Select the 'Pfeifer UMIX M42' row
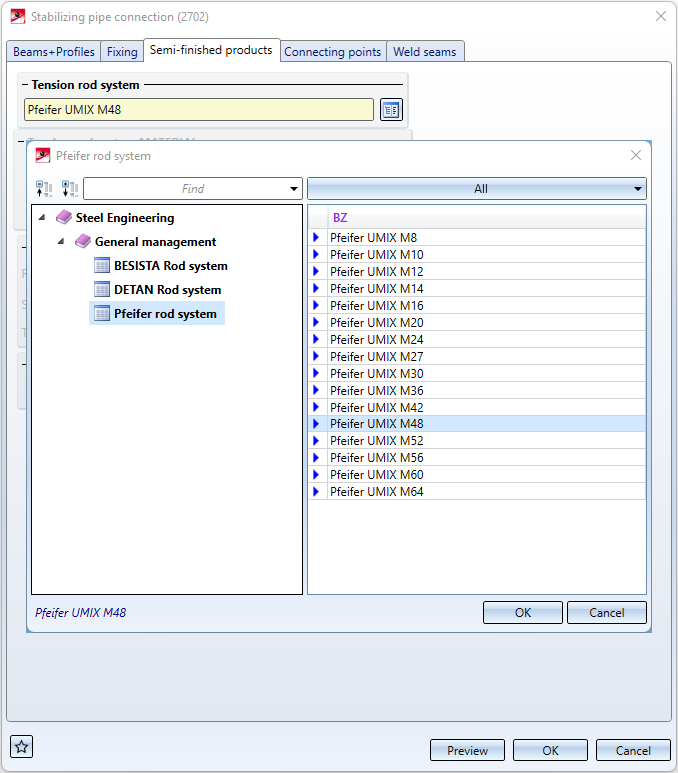 (x=477, y=407)
